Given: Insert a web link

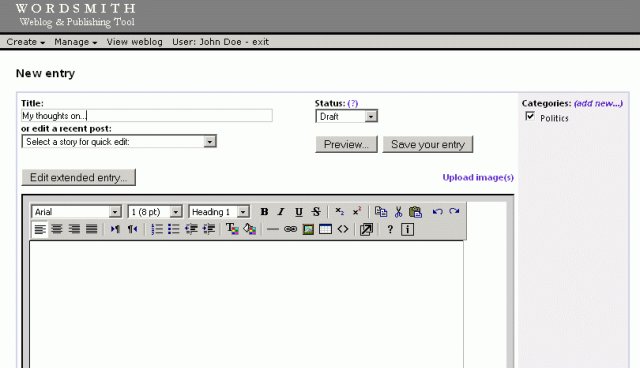Looking at the screenshot, I should pos(290,229).
